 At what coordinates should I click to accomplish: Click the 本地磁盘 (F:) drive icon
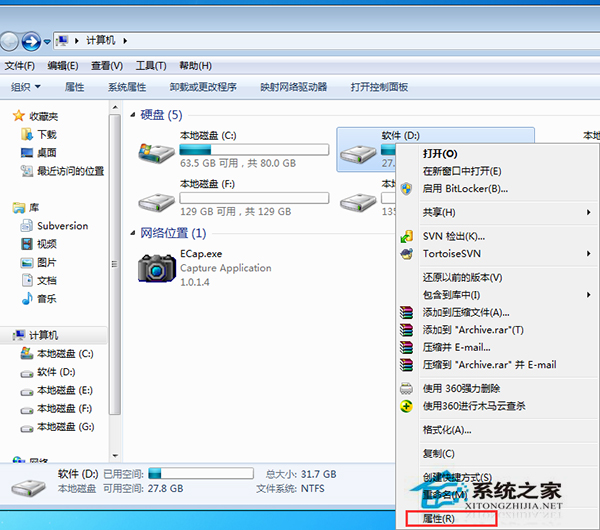[x=157, y=202]
